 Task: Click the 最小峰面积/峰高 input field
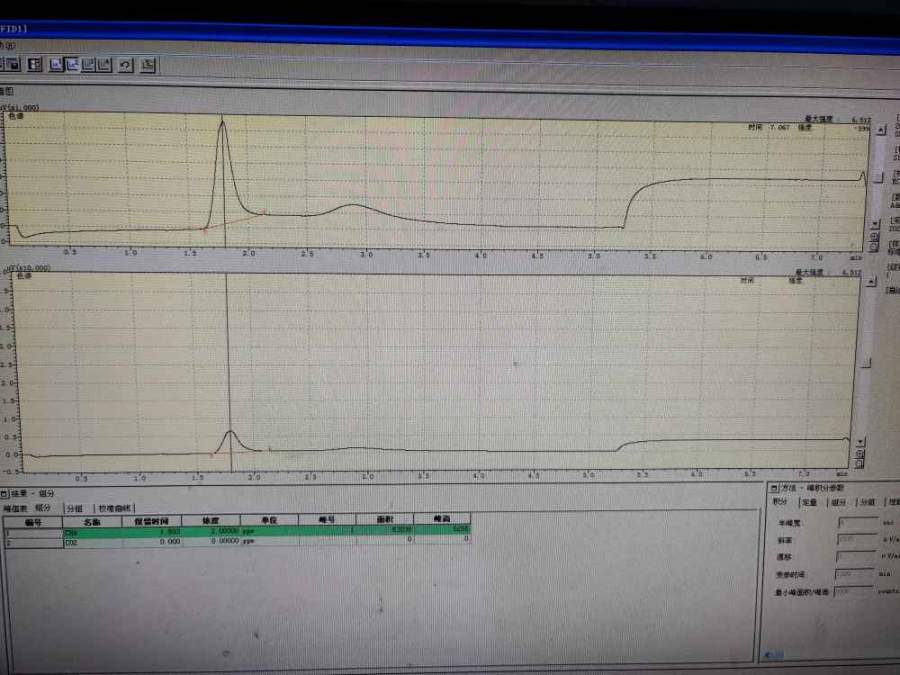[854, 591]
